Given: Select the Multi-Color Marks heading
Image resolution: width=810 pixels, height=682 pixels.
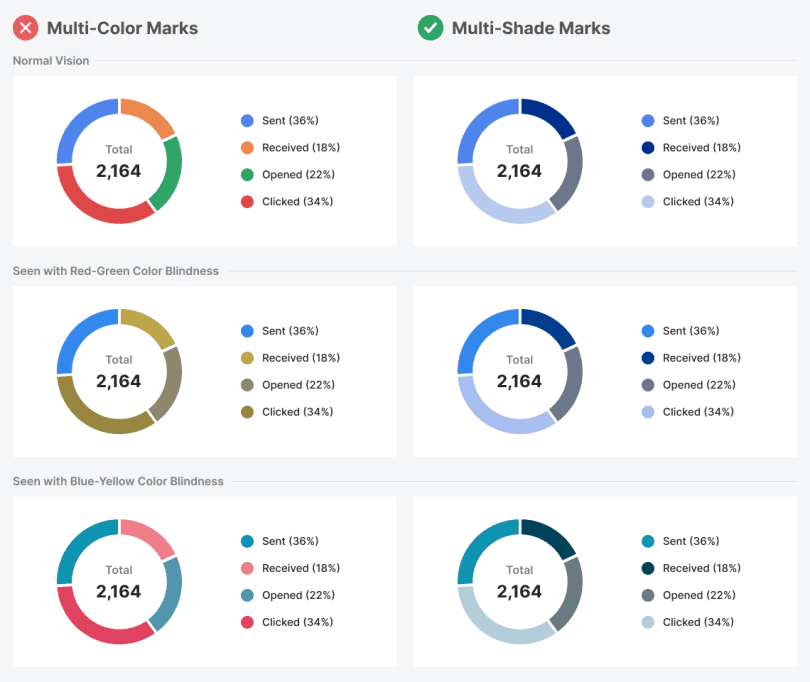Looking at the screenshot, I should coord(122,28).
